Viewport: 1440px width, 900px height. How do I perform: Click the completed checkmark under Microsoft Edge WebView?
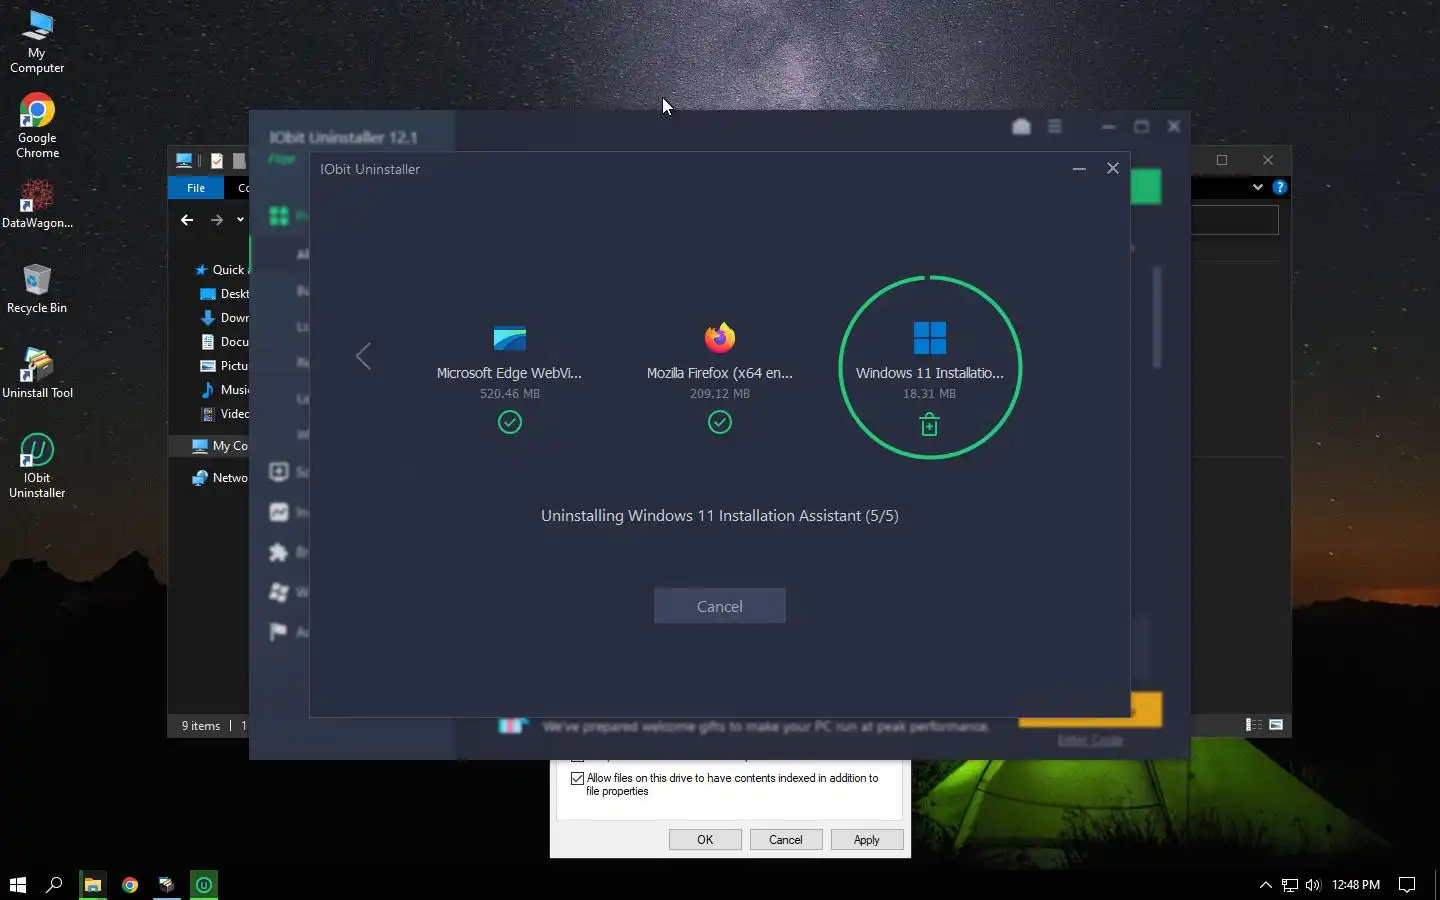(509, 422)
